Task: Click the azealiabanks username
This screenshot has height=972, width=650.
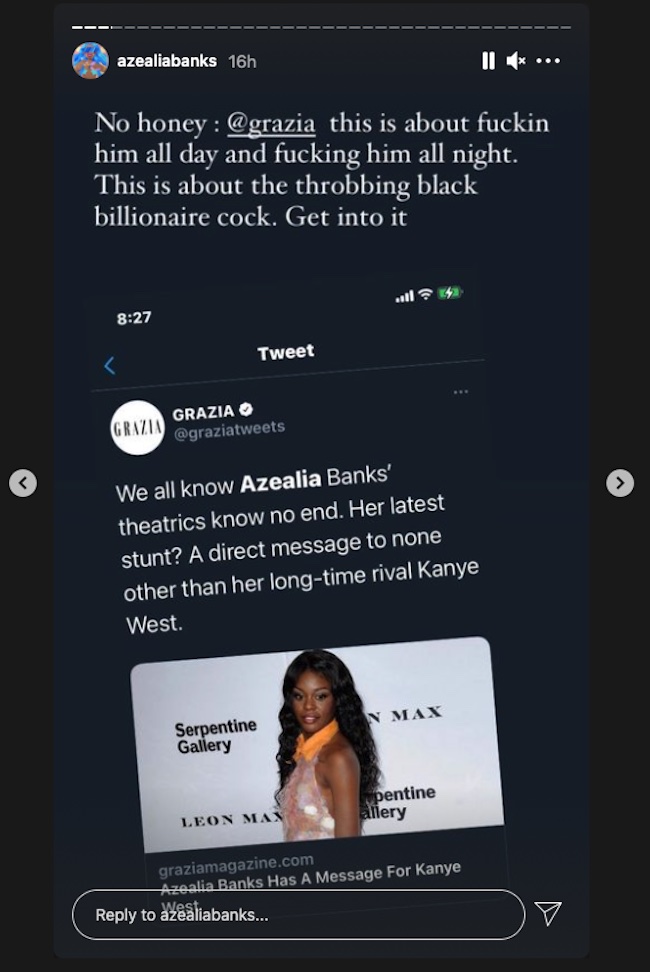Action: click(x=167, y=61)
